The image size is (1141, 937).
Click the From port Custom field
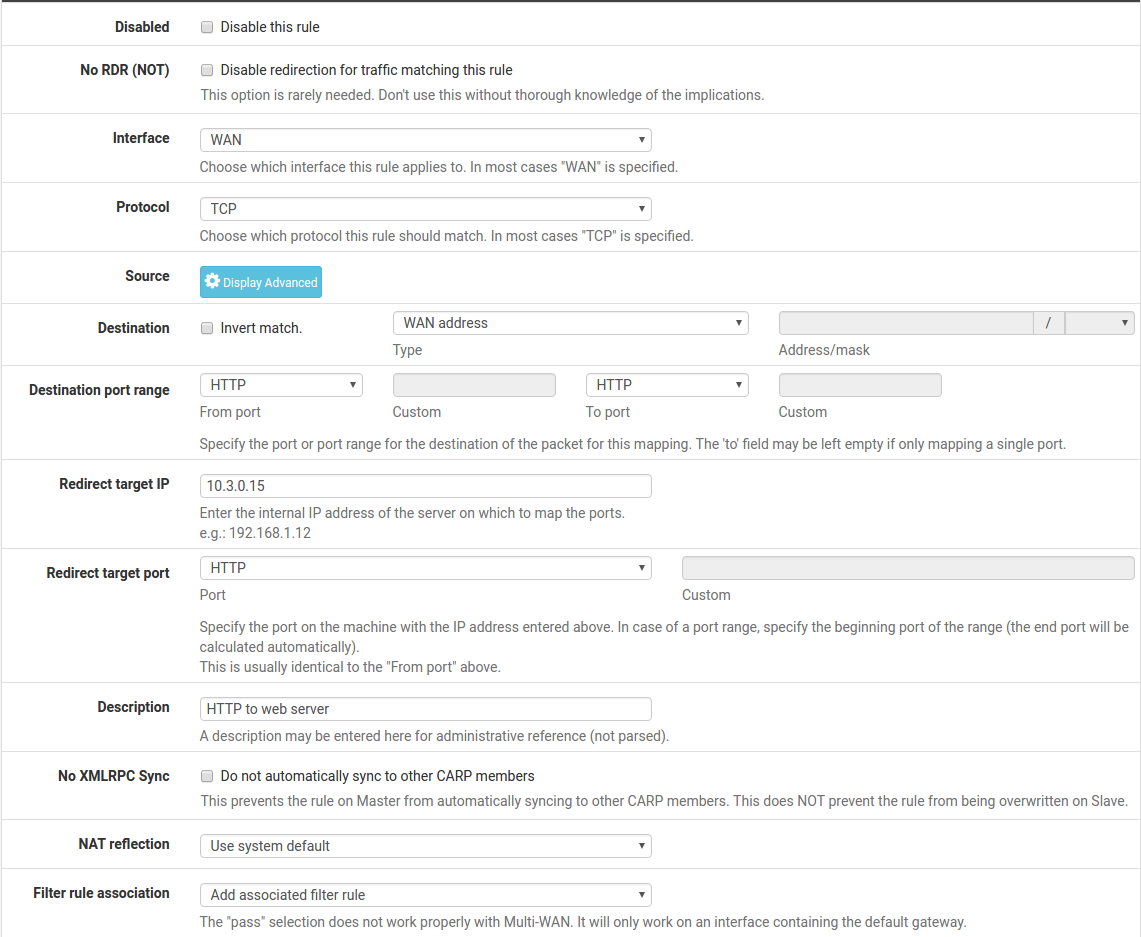pyautogui.click(x=474, y=385)
